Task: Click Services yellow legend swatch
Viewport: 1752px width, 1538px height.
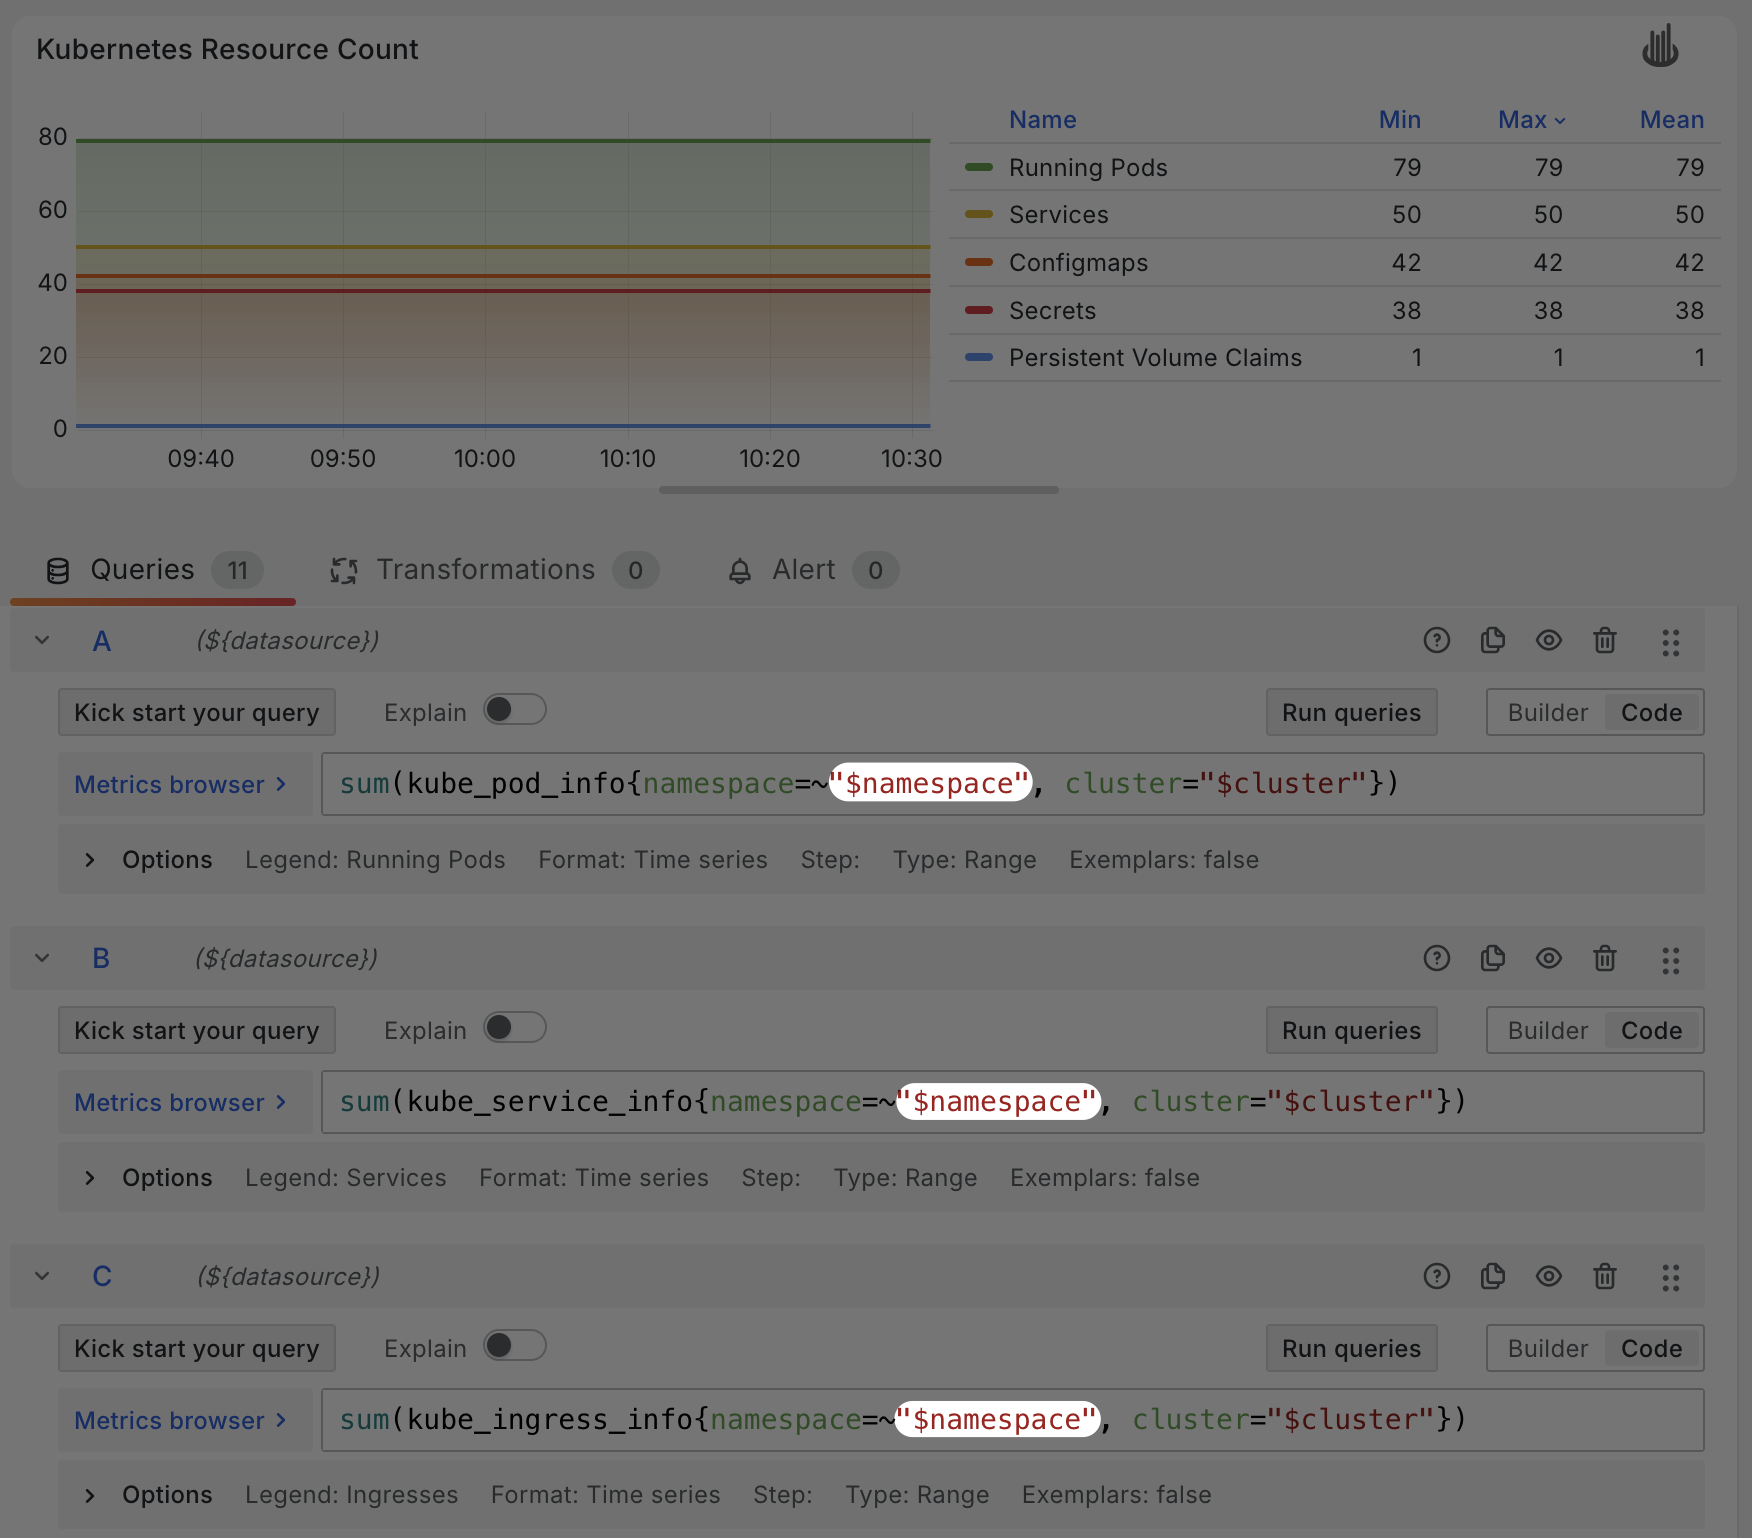Action: 979,214
